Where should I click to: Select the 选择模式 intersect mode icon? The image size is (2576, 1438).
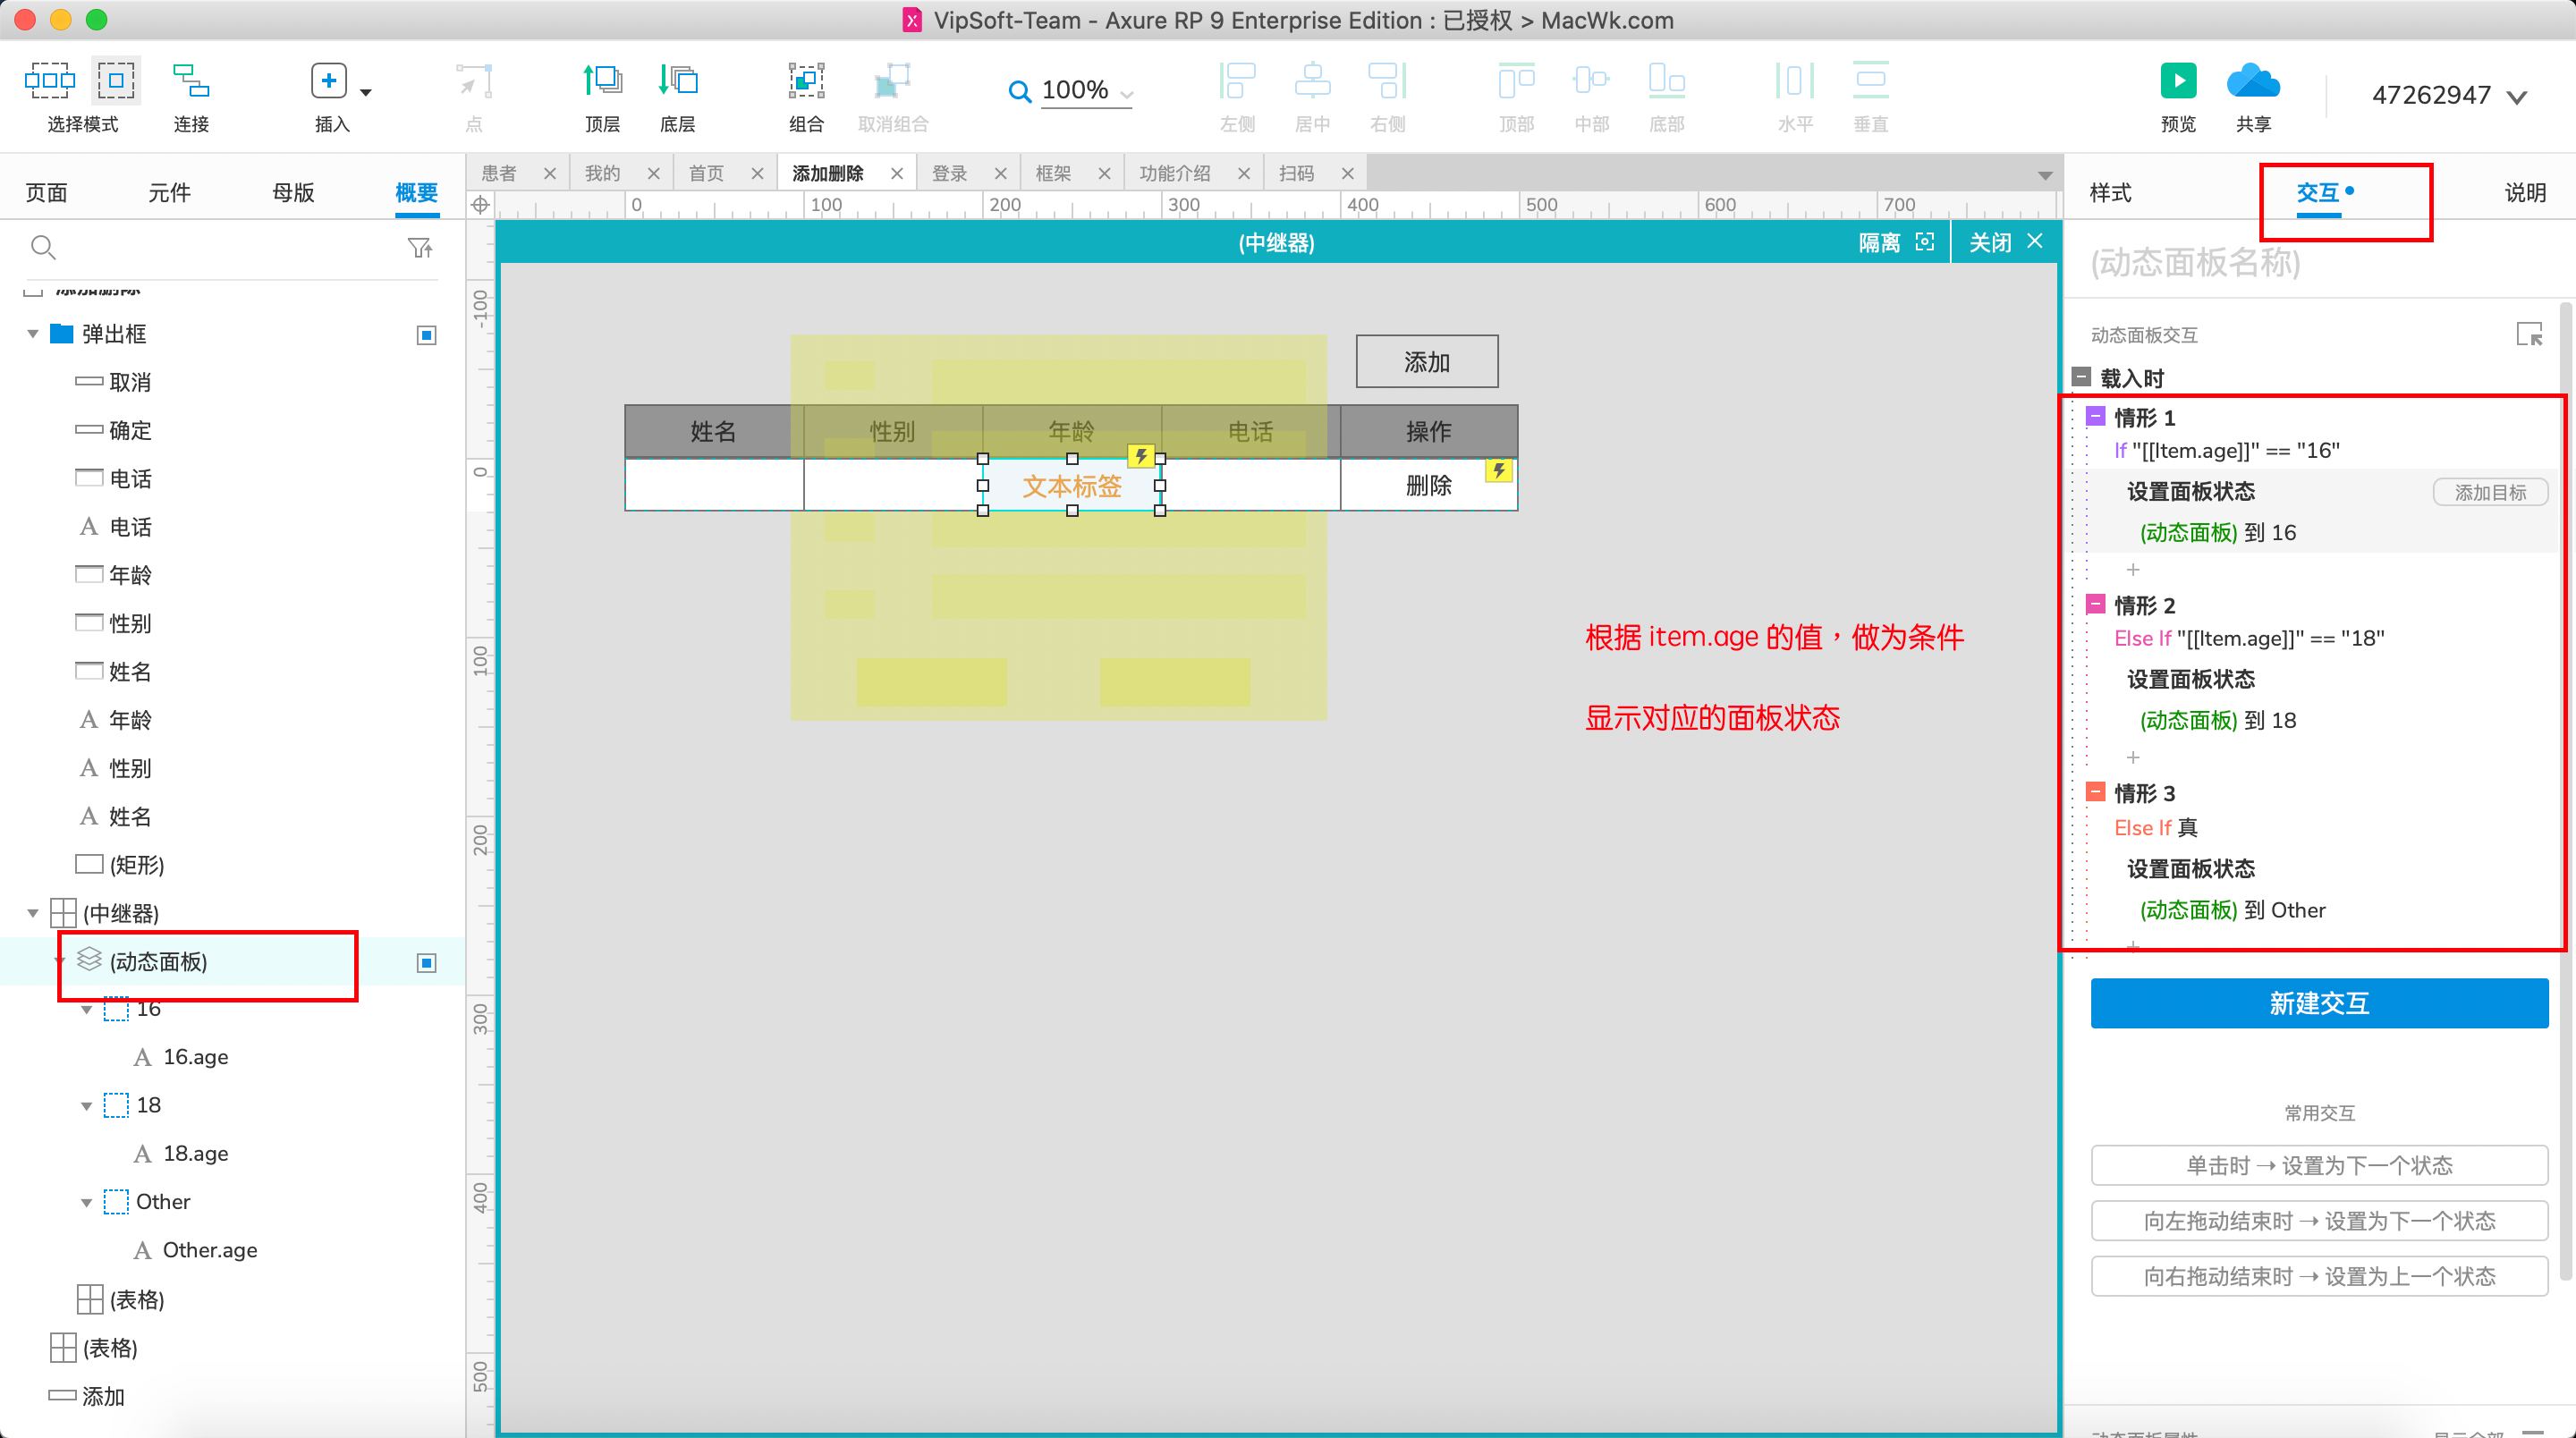pos(49,81)
